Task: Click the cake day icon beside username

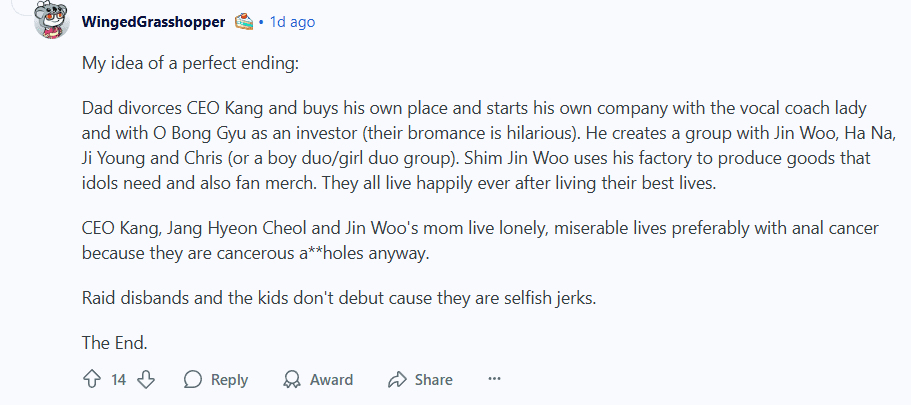Action: click(243, 21)
